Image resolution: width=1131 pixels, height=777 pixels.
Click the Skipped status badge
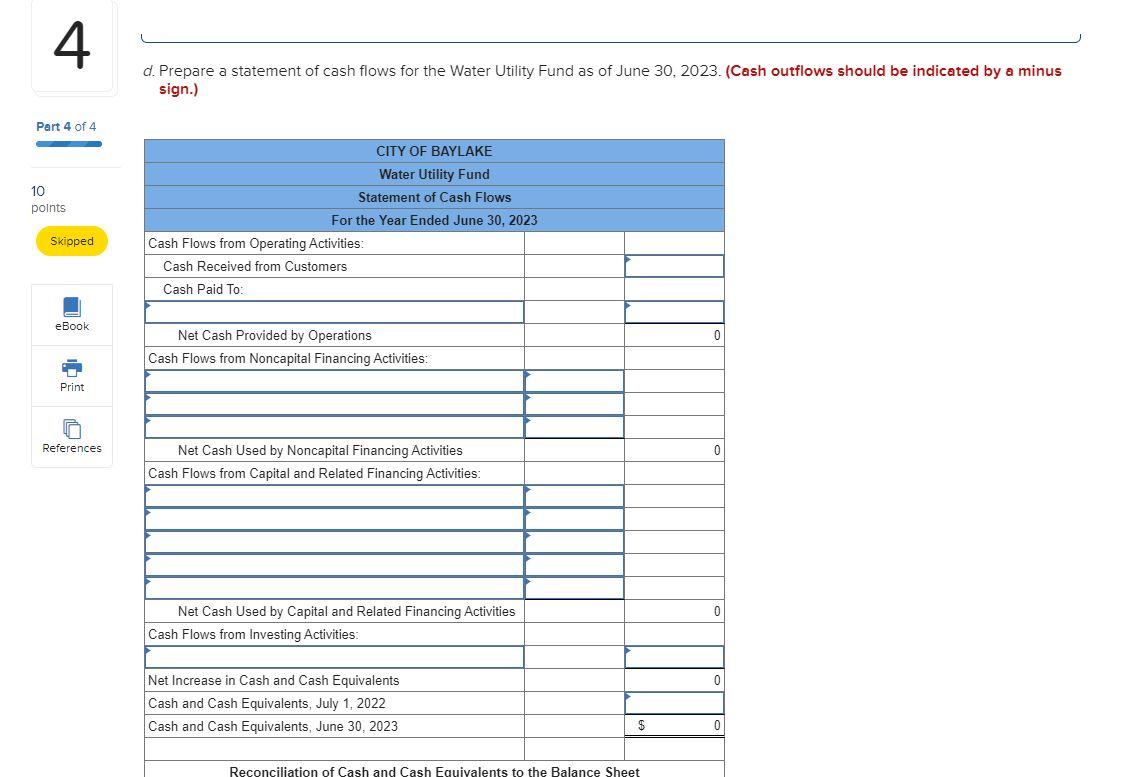pos(71,241)
